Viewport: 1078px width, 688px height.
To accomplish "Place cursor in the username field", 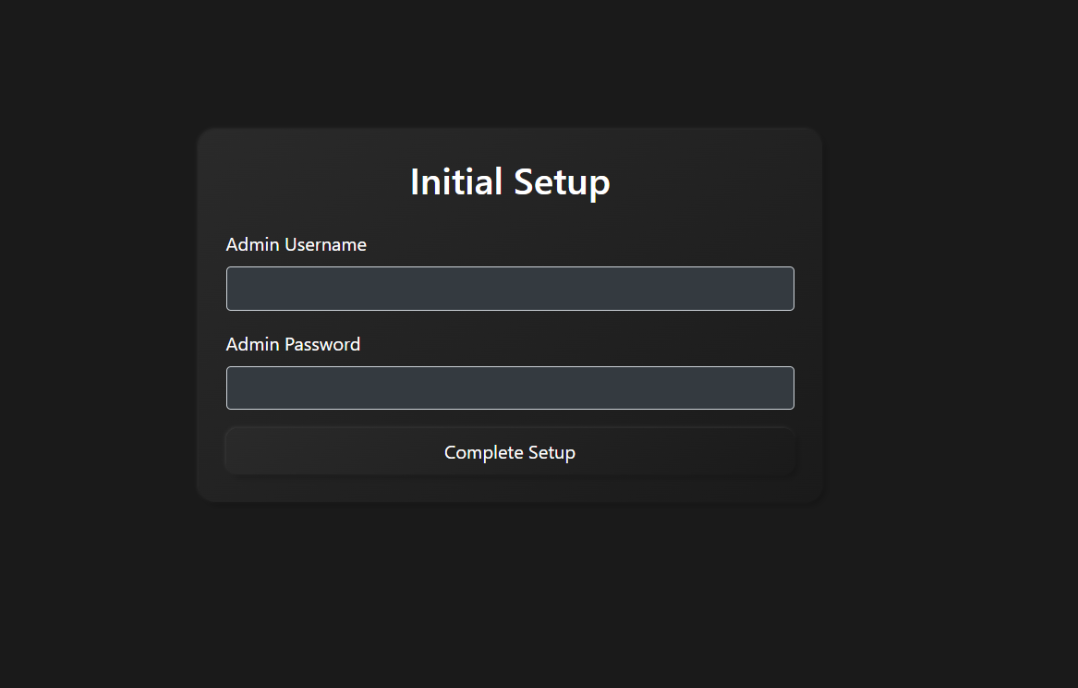I will (510, 288).
